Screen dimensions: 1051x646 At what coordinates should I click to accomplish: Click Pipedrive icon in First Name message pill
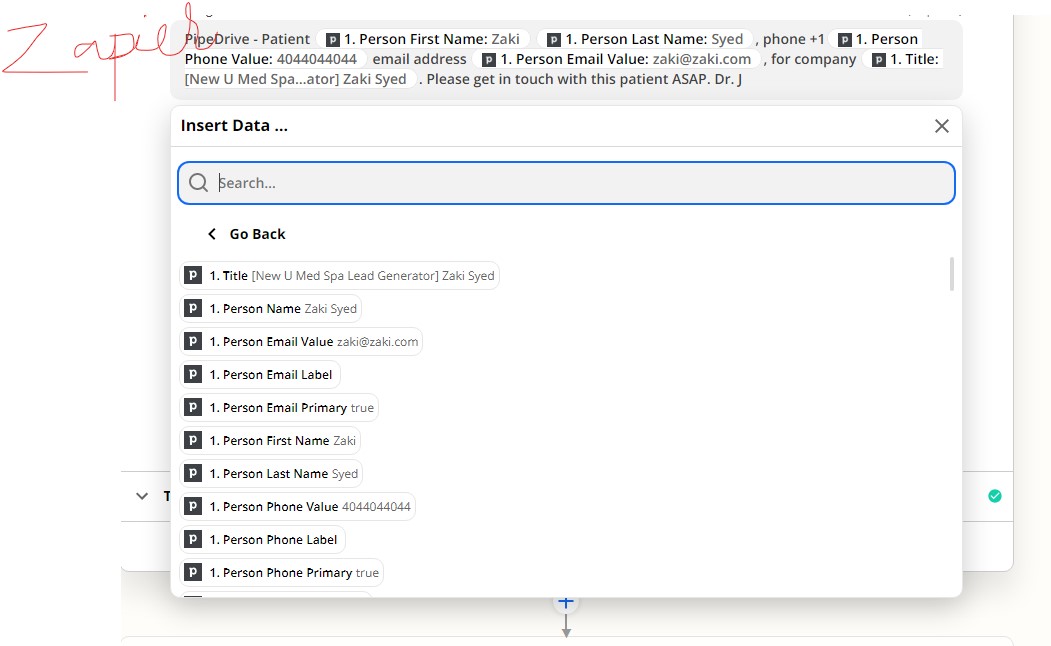coord(332,40)
